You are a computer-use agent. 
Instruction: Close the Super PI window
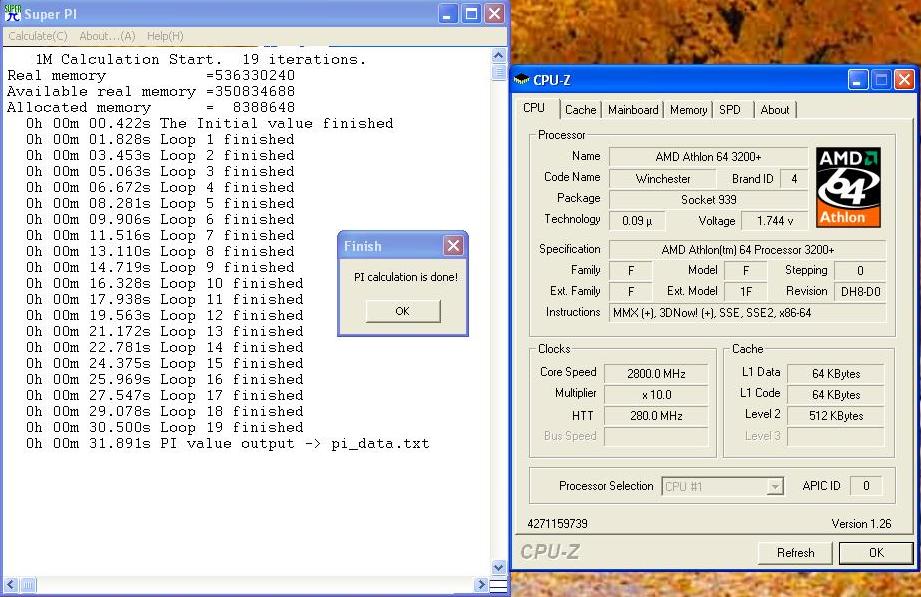[495, 14]
